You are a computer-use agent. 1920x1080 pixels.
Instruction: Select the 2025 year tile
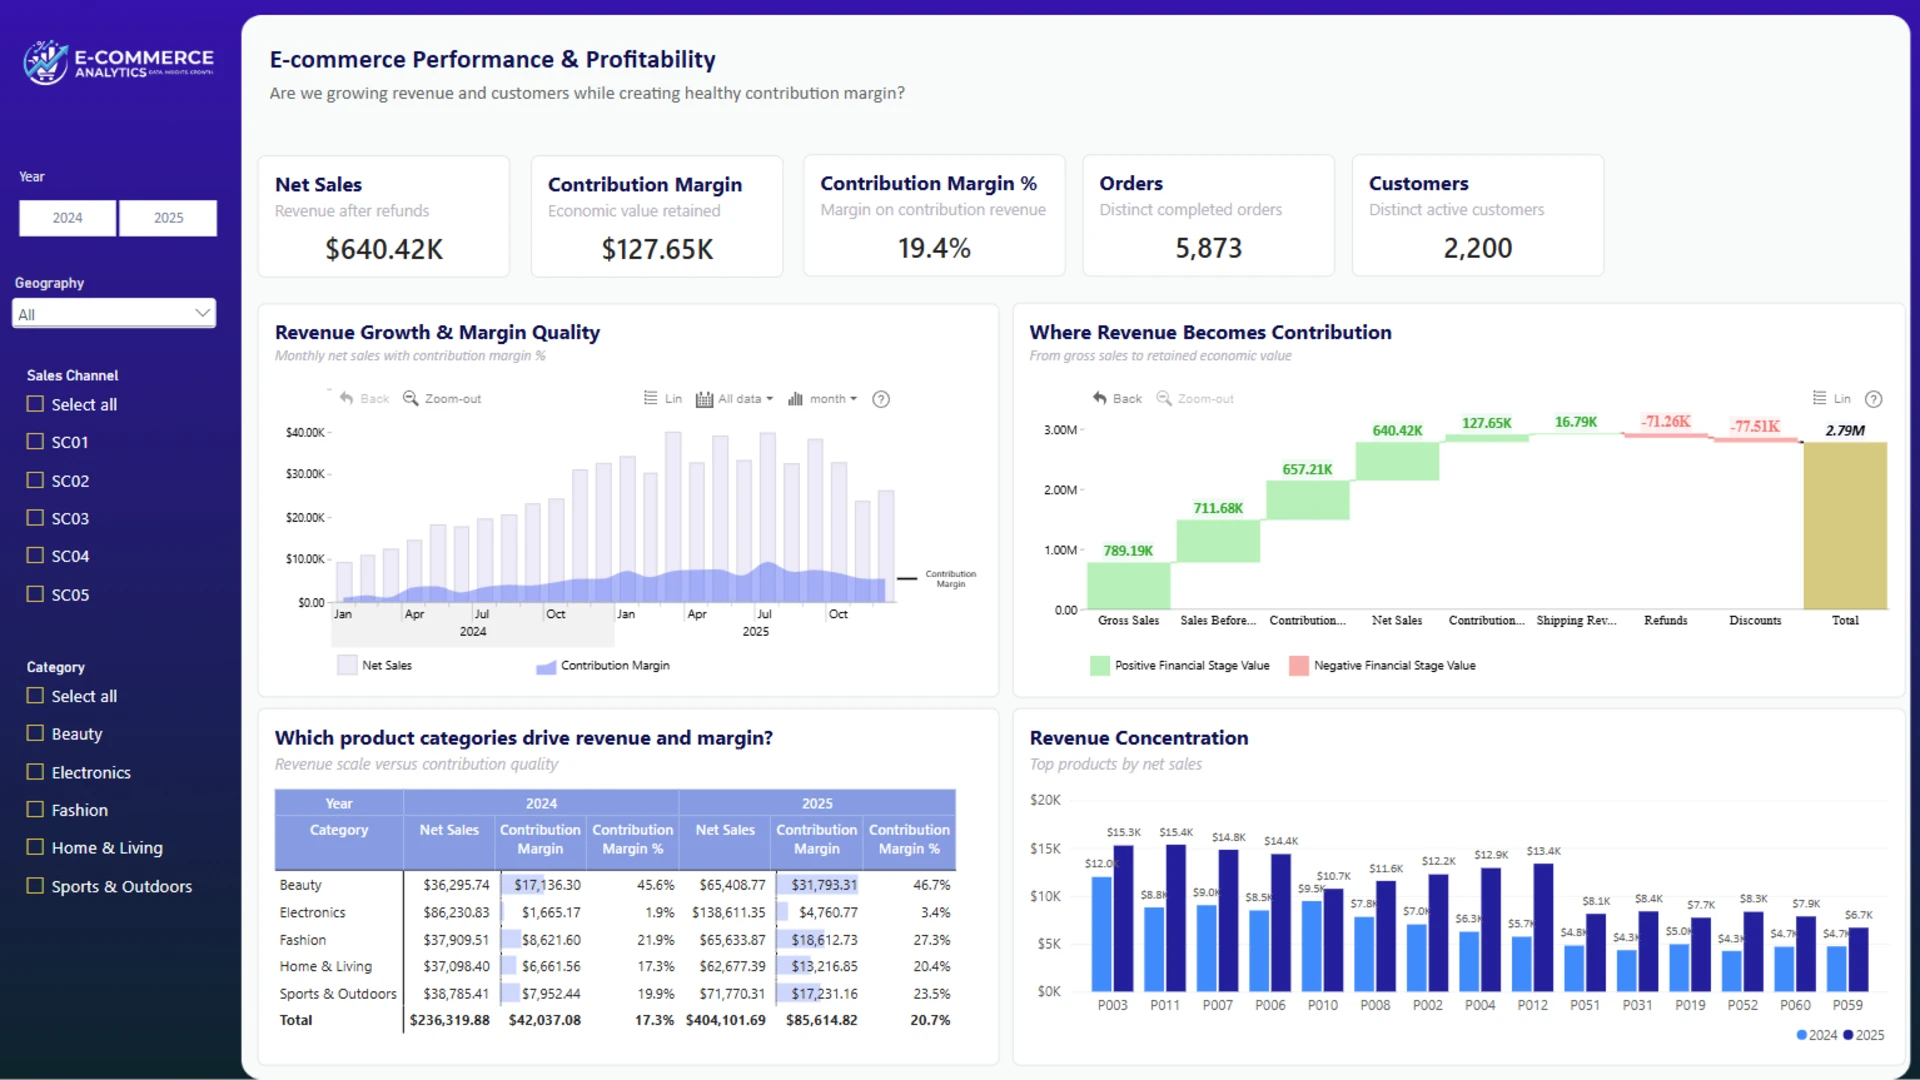click(168, 218)
